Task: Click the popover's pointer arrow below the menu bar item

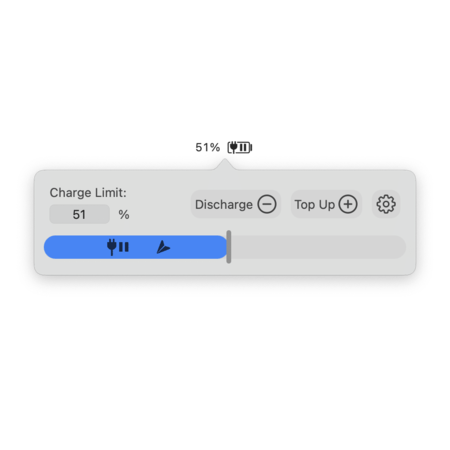Action: (x=225, y=164)
